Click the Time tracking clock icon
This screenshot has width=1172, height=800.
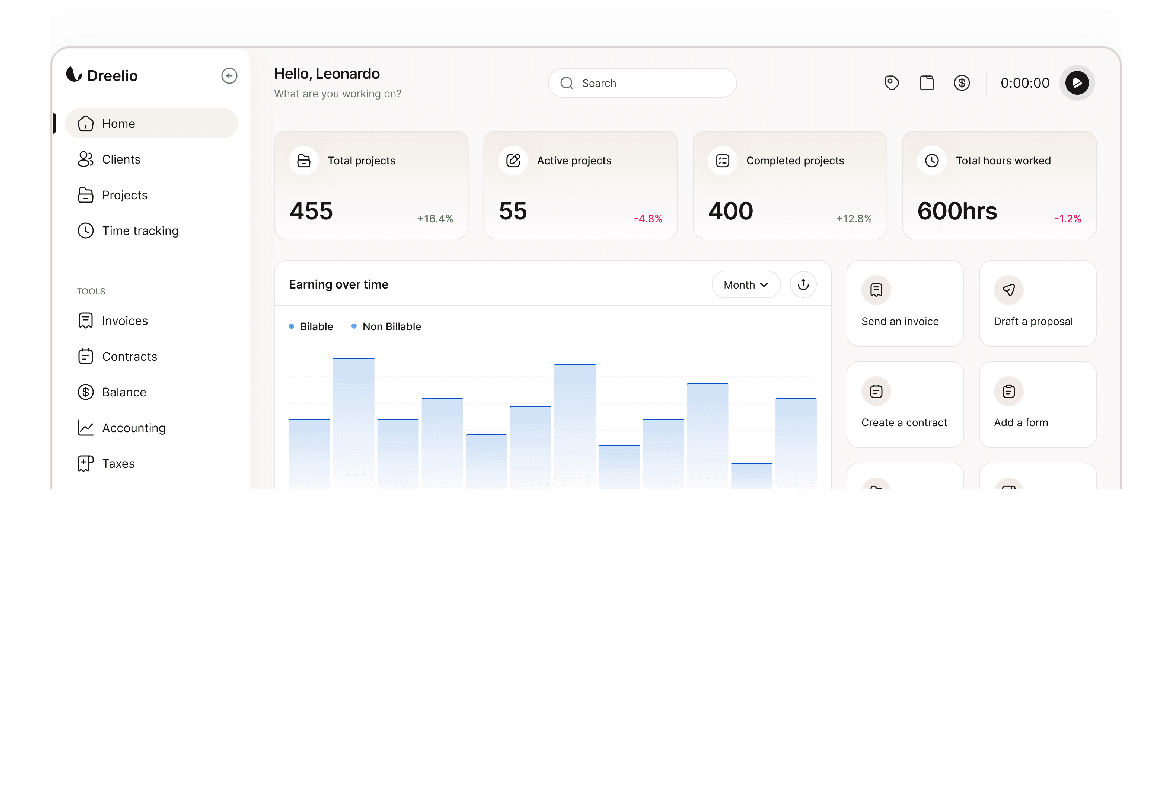tap(86, 231)
